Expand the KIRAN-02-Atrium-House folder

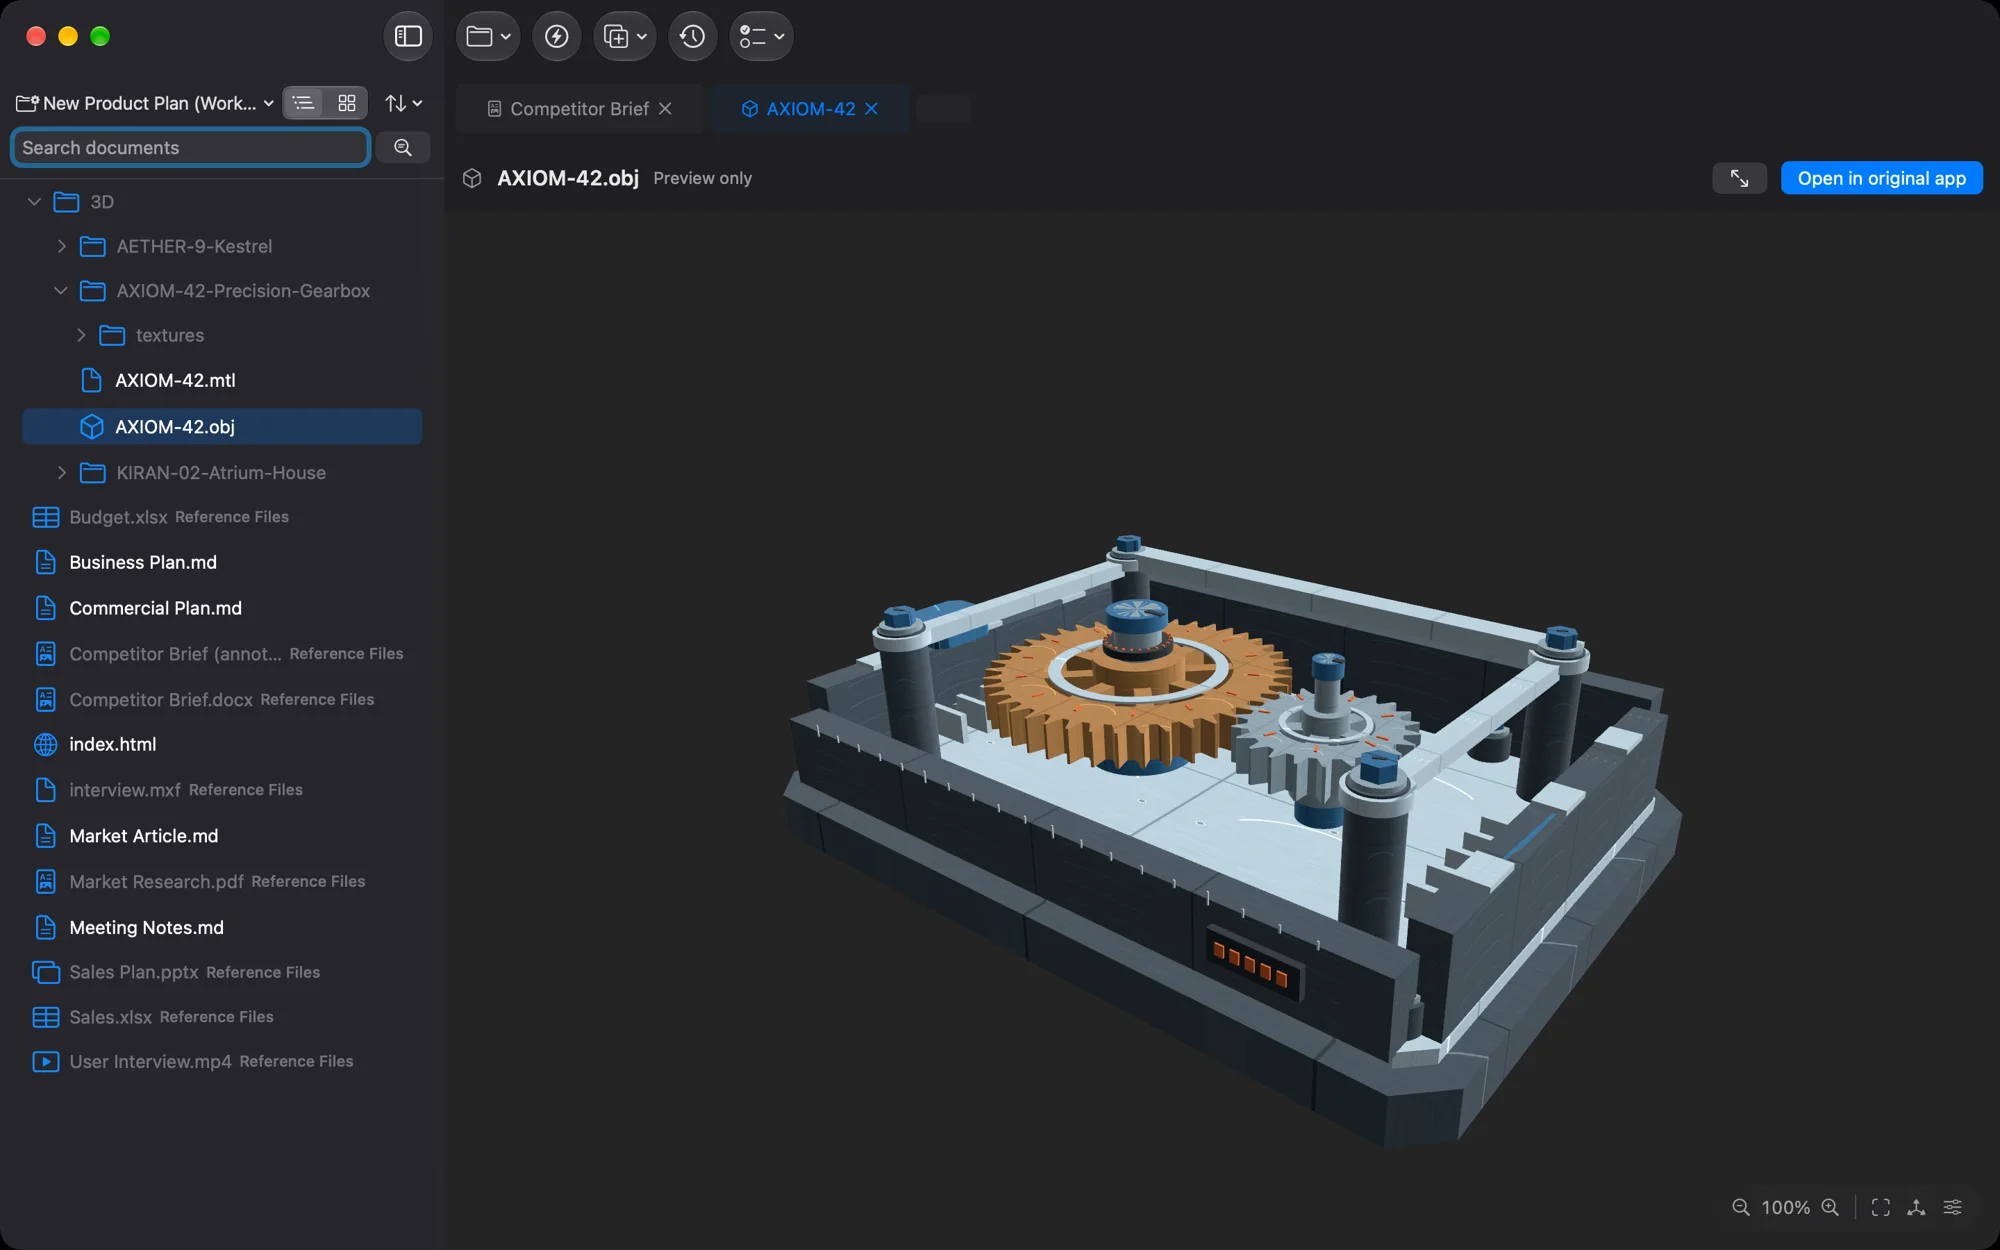click(62, 473)
